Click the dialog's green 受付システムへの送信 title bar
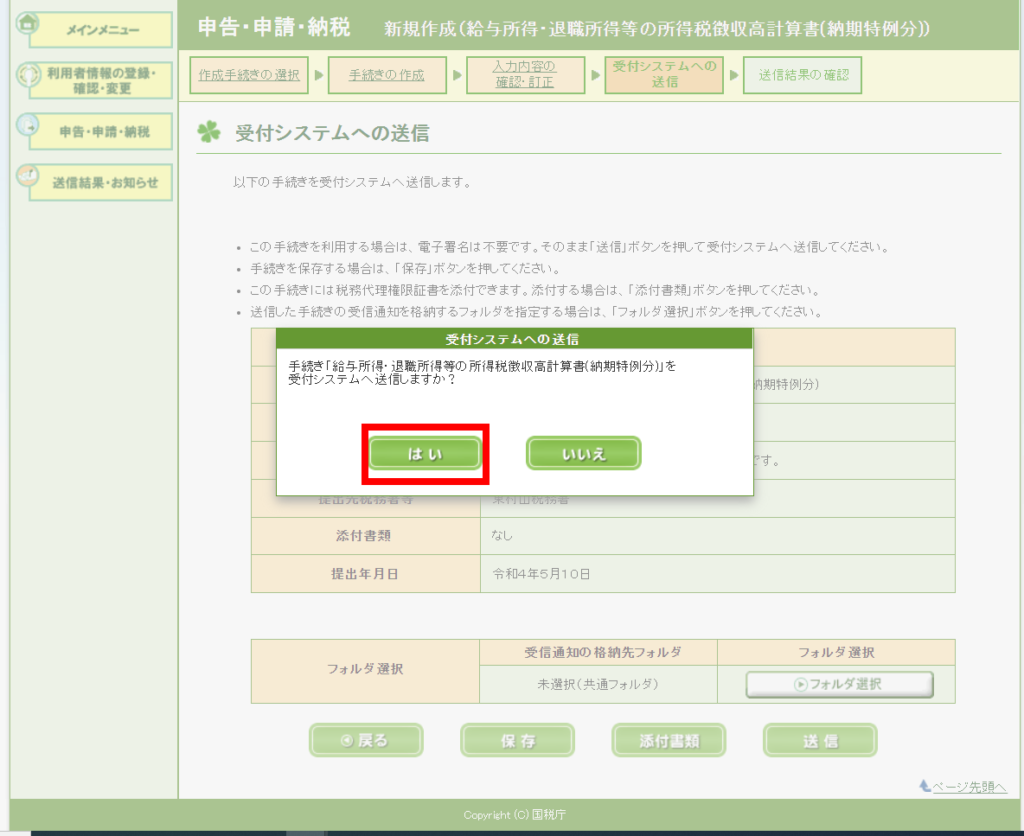The image size is (1024, 836). 513,339
